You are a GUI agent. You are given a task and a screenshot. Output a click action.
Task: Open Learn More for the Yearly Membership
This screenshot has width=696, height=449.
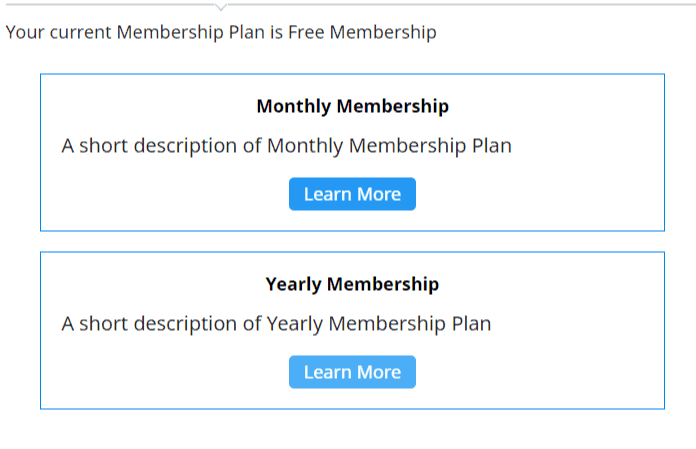(x=352, y=372)
